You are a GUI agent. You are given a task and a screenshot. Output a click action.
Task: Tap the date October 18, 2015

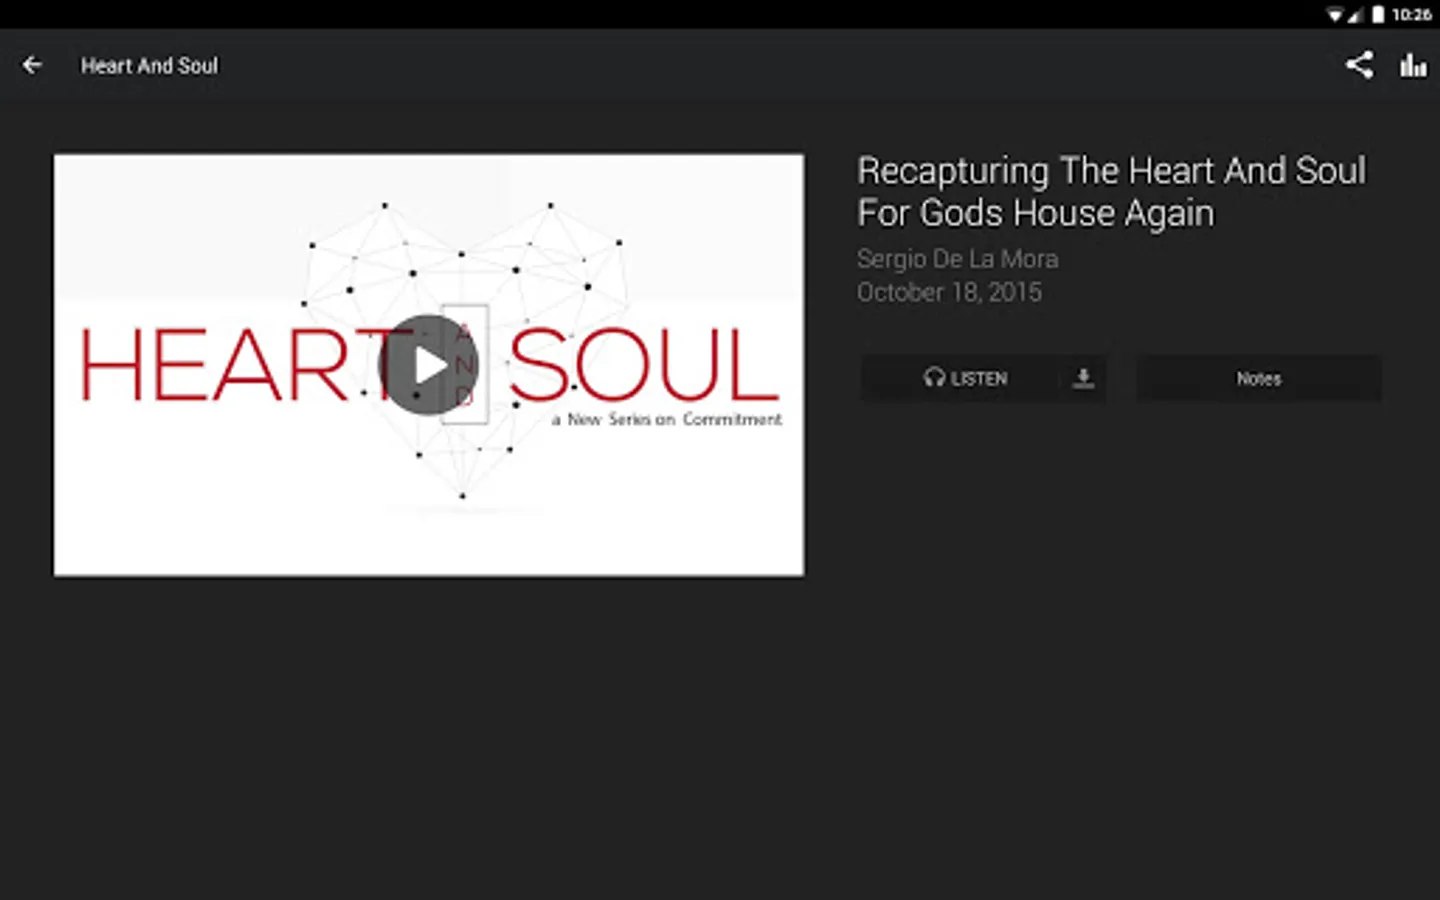pos(949,292)
